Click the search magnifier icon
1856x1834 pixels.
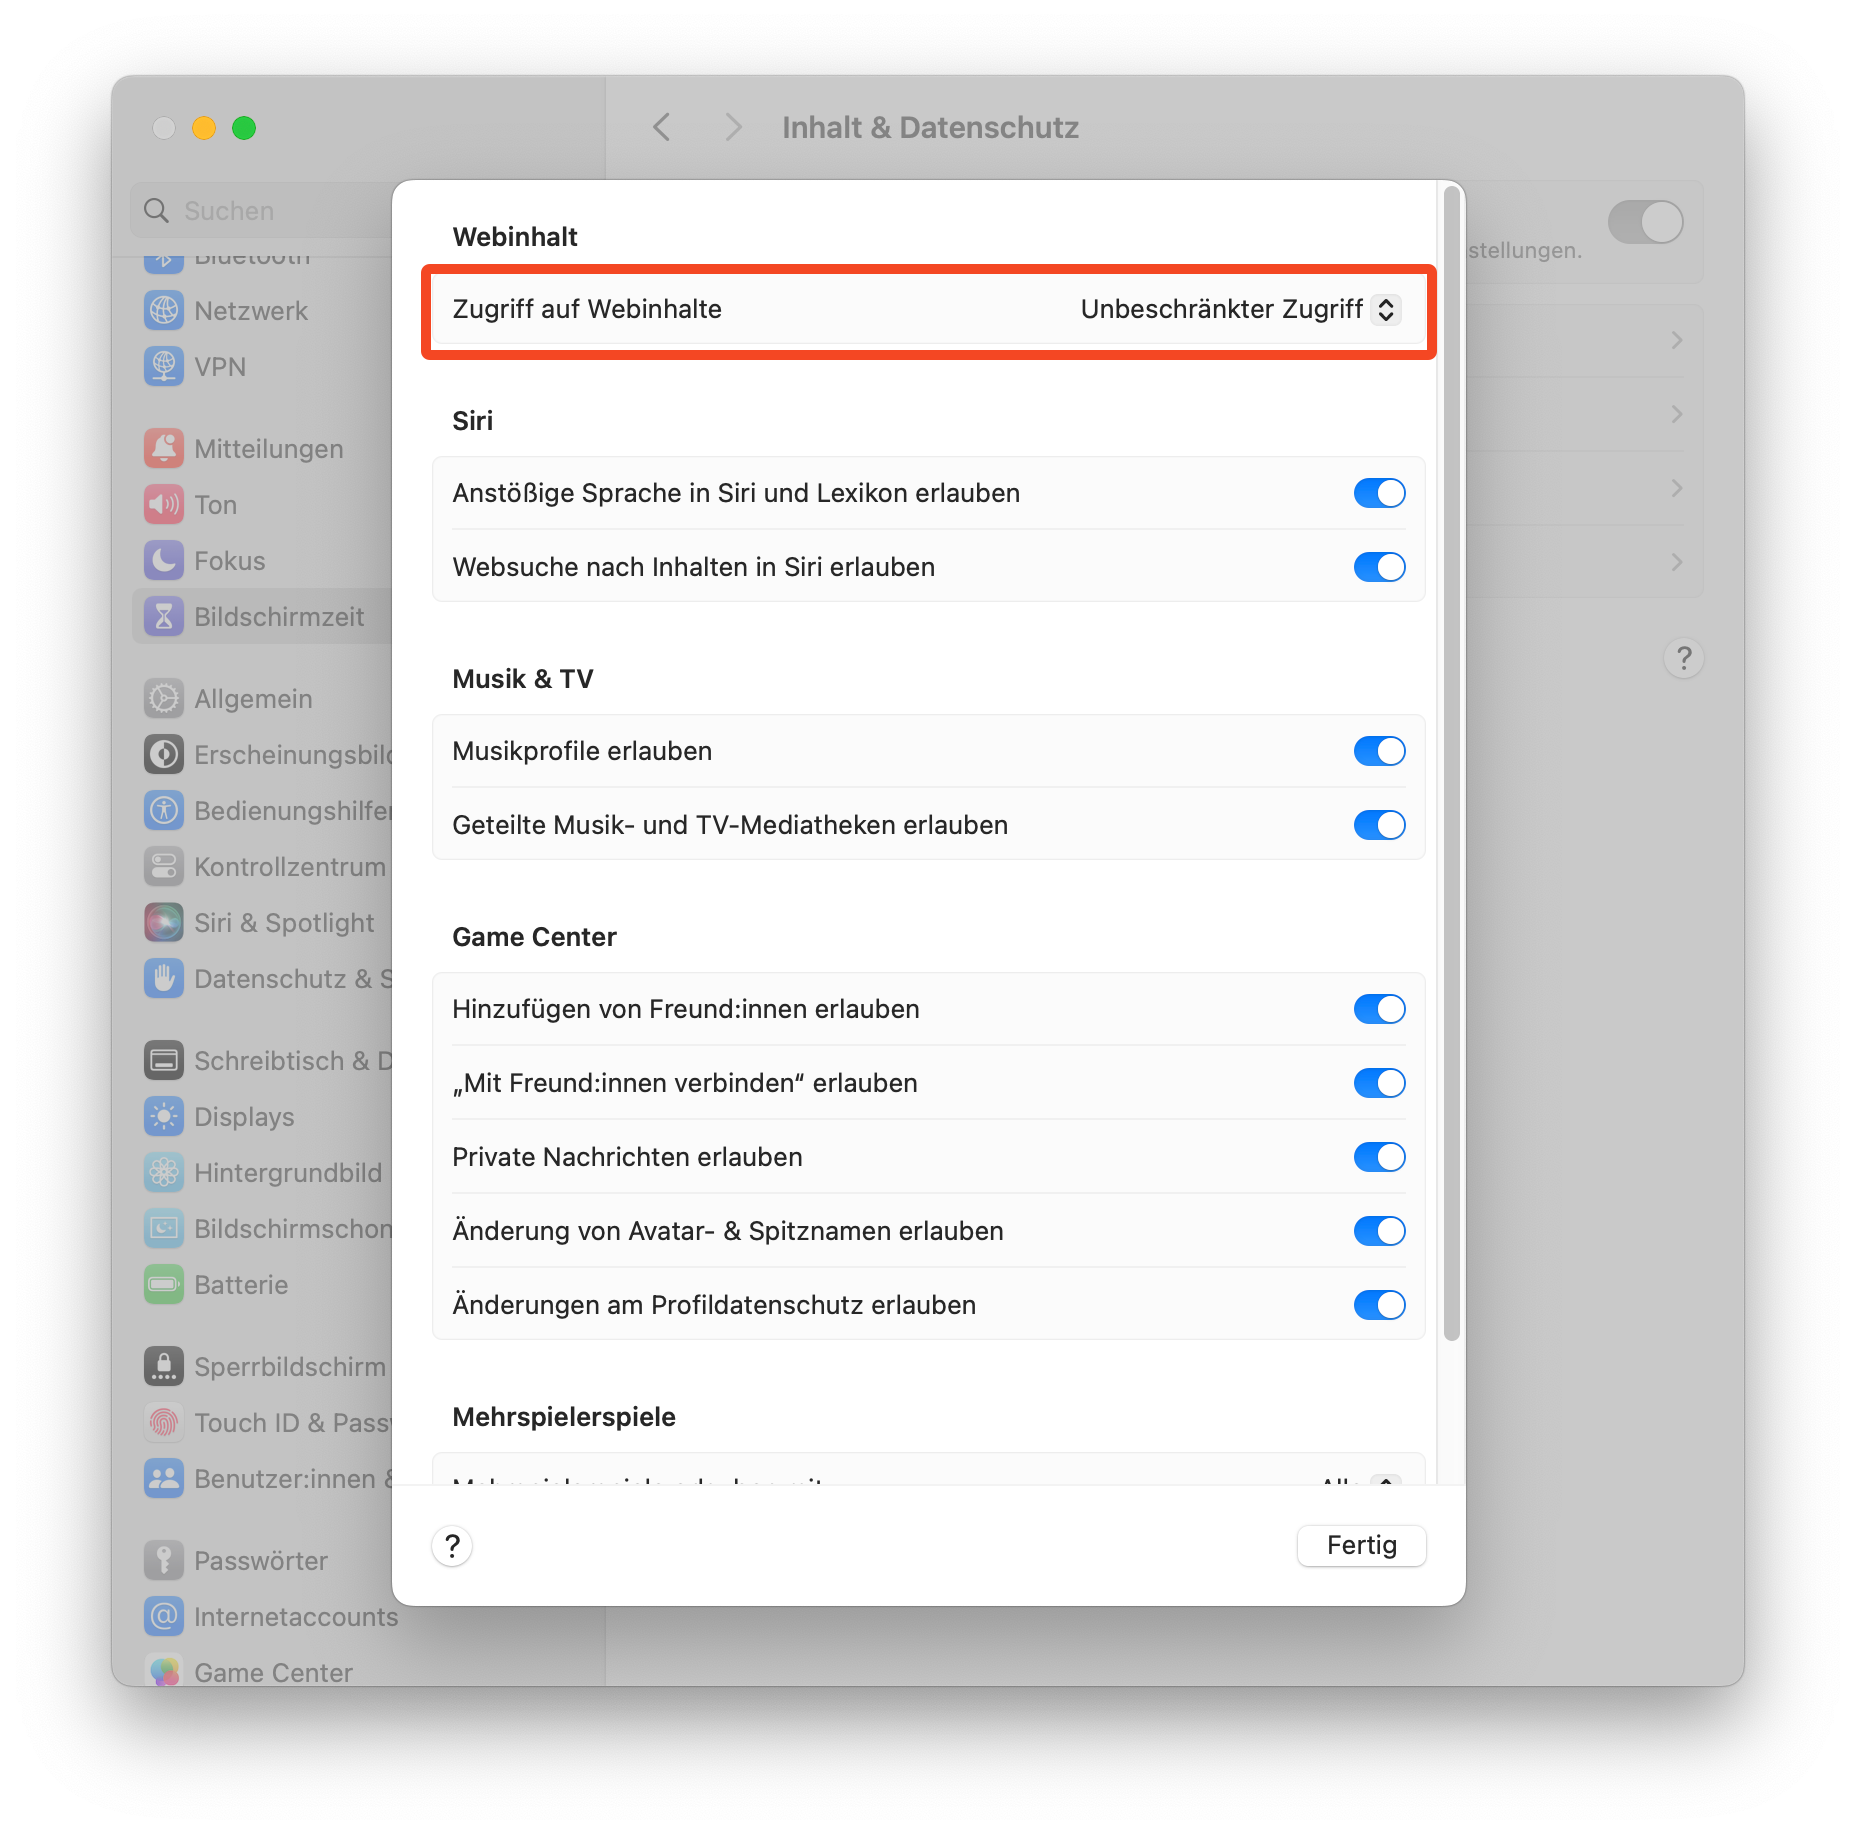tap(156, 211)
